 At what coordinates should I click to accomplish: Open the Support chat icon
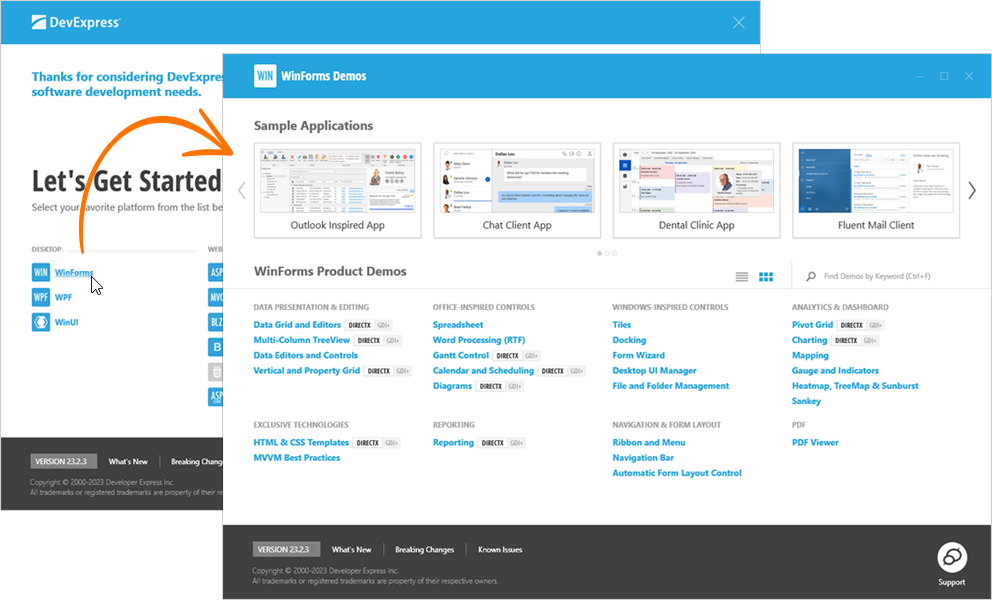(952, 557)
